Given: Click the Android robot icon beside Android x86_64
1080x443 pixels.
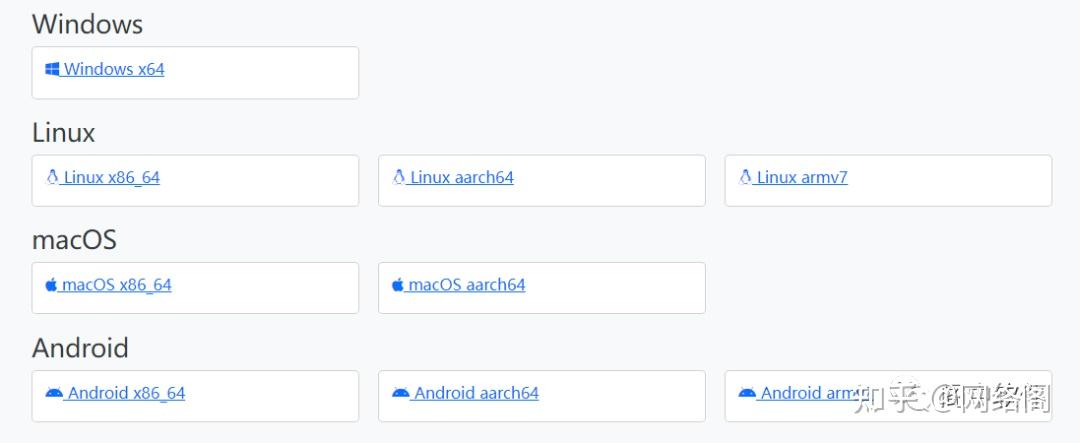Looking at the screenshot, I should (54, 393).
